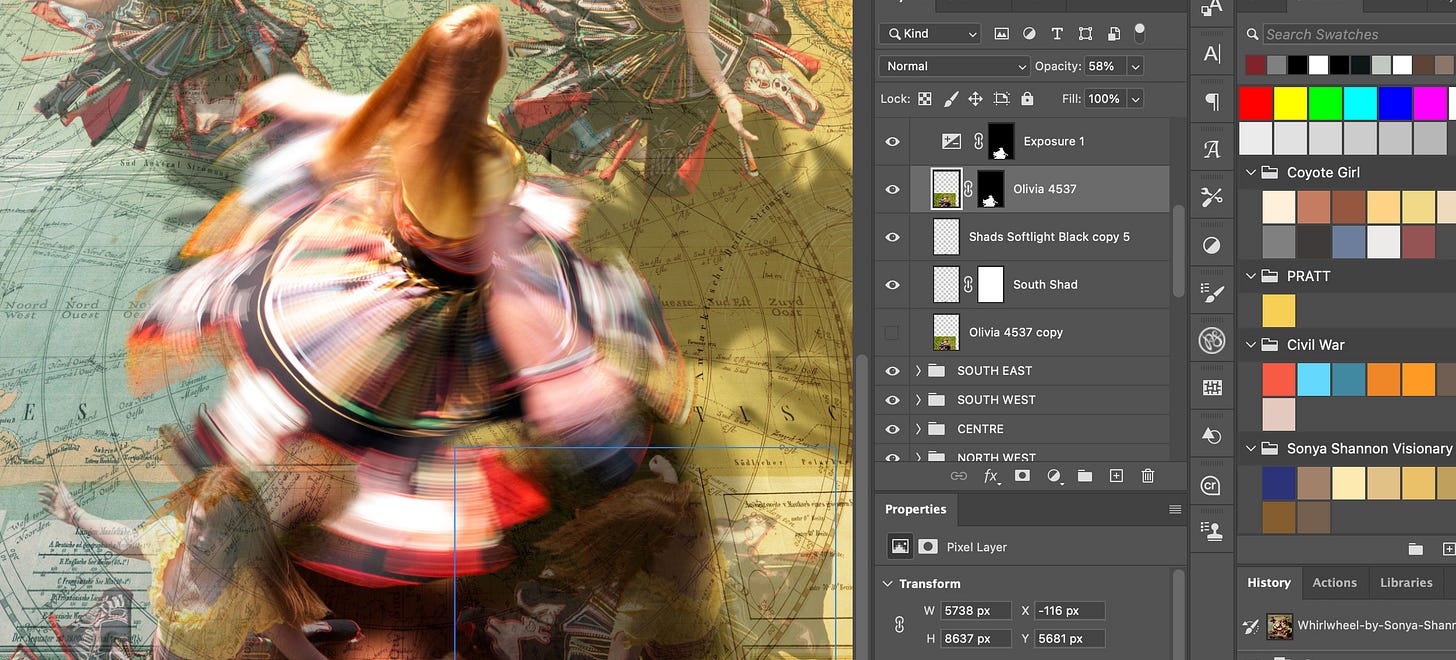Screen dimensions: 1456x660
Task: Open the Fill slider dropdown arrow
Action: point(1134,99)
